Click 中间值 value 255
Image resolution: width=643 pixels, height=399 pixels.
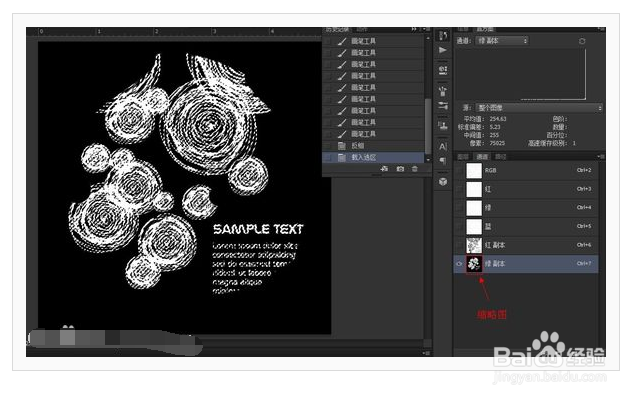pos(494,135)
